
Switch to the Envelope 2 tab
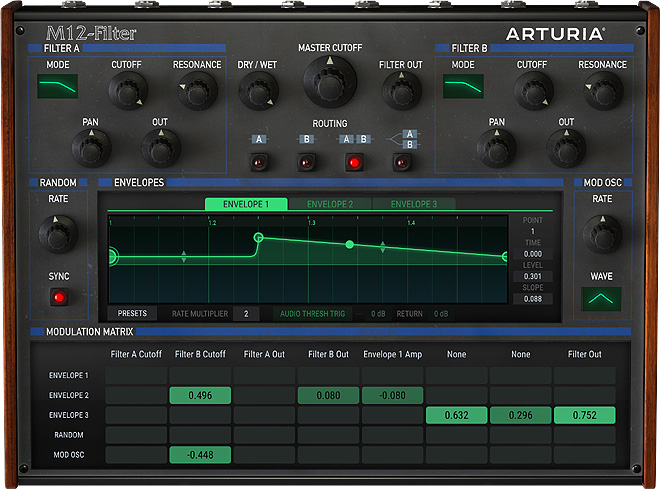(x=329, y=204)
